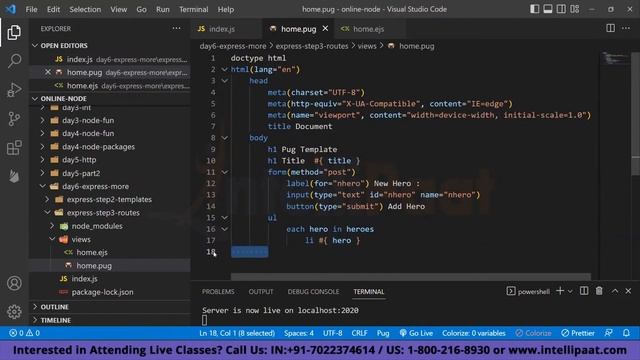Change language mode Pug in status bar
The width and height of the screenshot is (640, 360).
[x=383, y=333]
